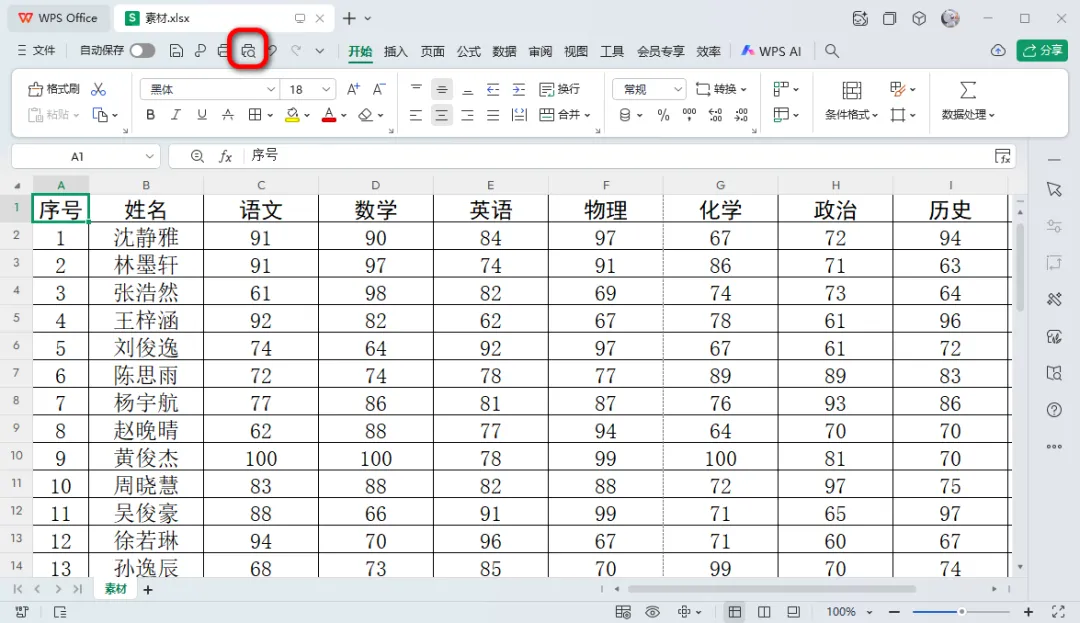Add a new sheet with plus button

[x=147, y=589]
